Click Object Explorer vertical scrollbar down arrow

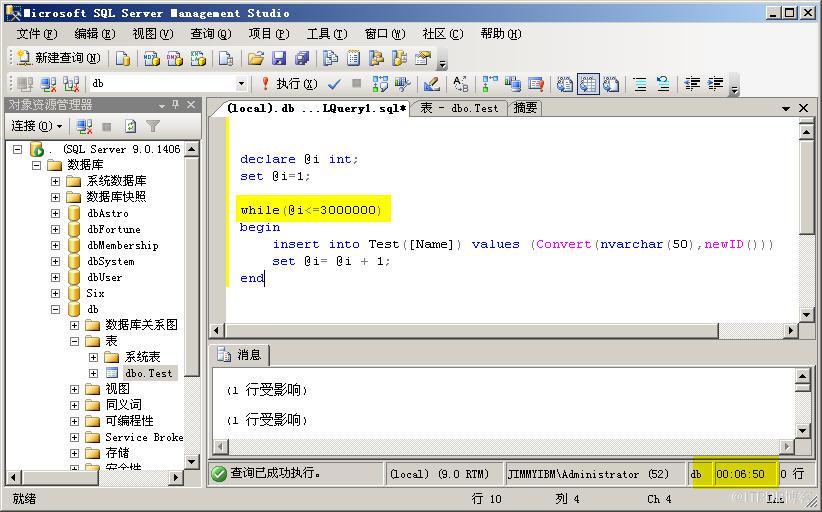[x=192, y=462]
